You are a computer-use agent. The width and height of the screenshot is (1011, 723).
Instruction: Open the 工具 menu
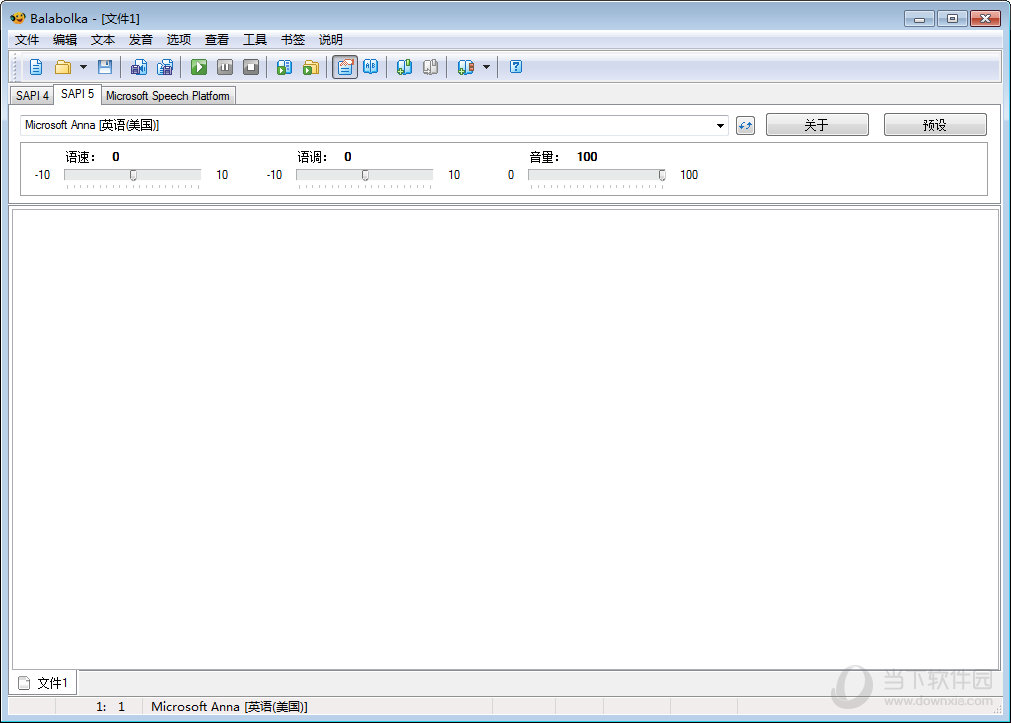(x=255, y=39)
